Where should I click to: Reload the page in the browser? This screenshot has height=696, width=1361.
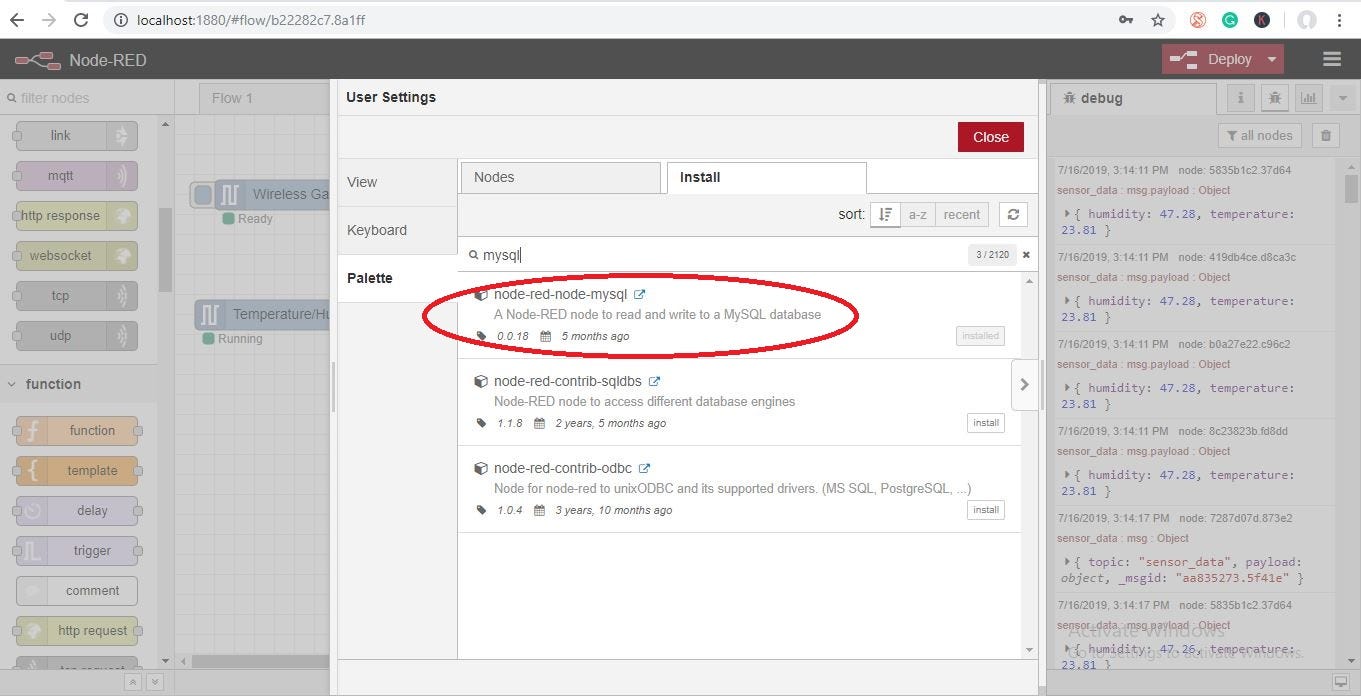(x=82, y=20)
